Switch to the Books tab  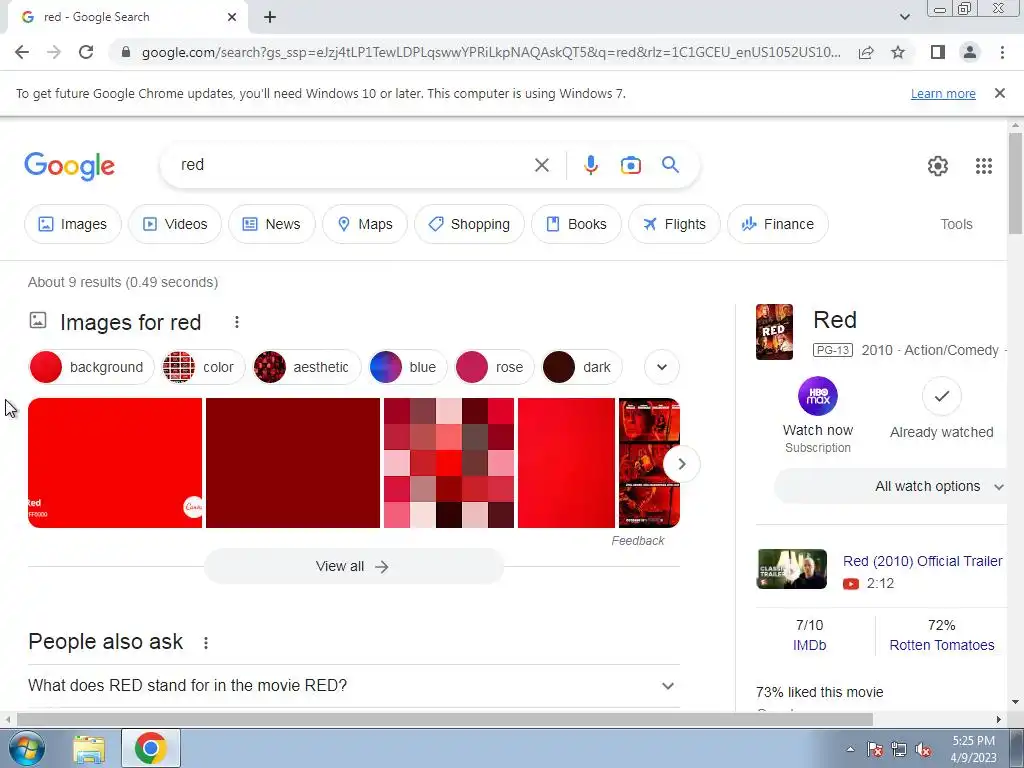click(576, 224)
